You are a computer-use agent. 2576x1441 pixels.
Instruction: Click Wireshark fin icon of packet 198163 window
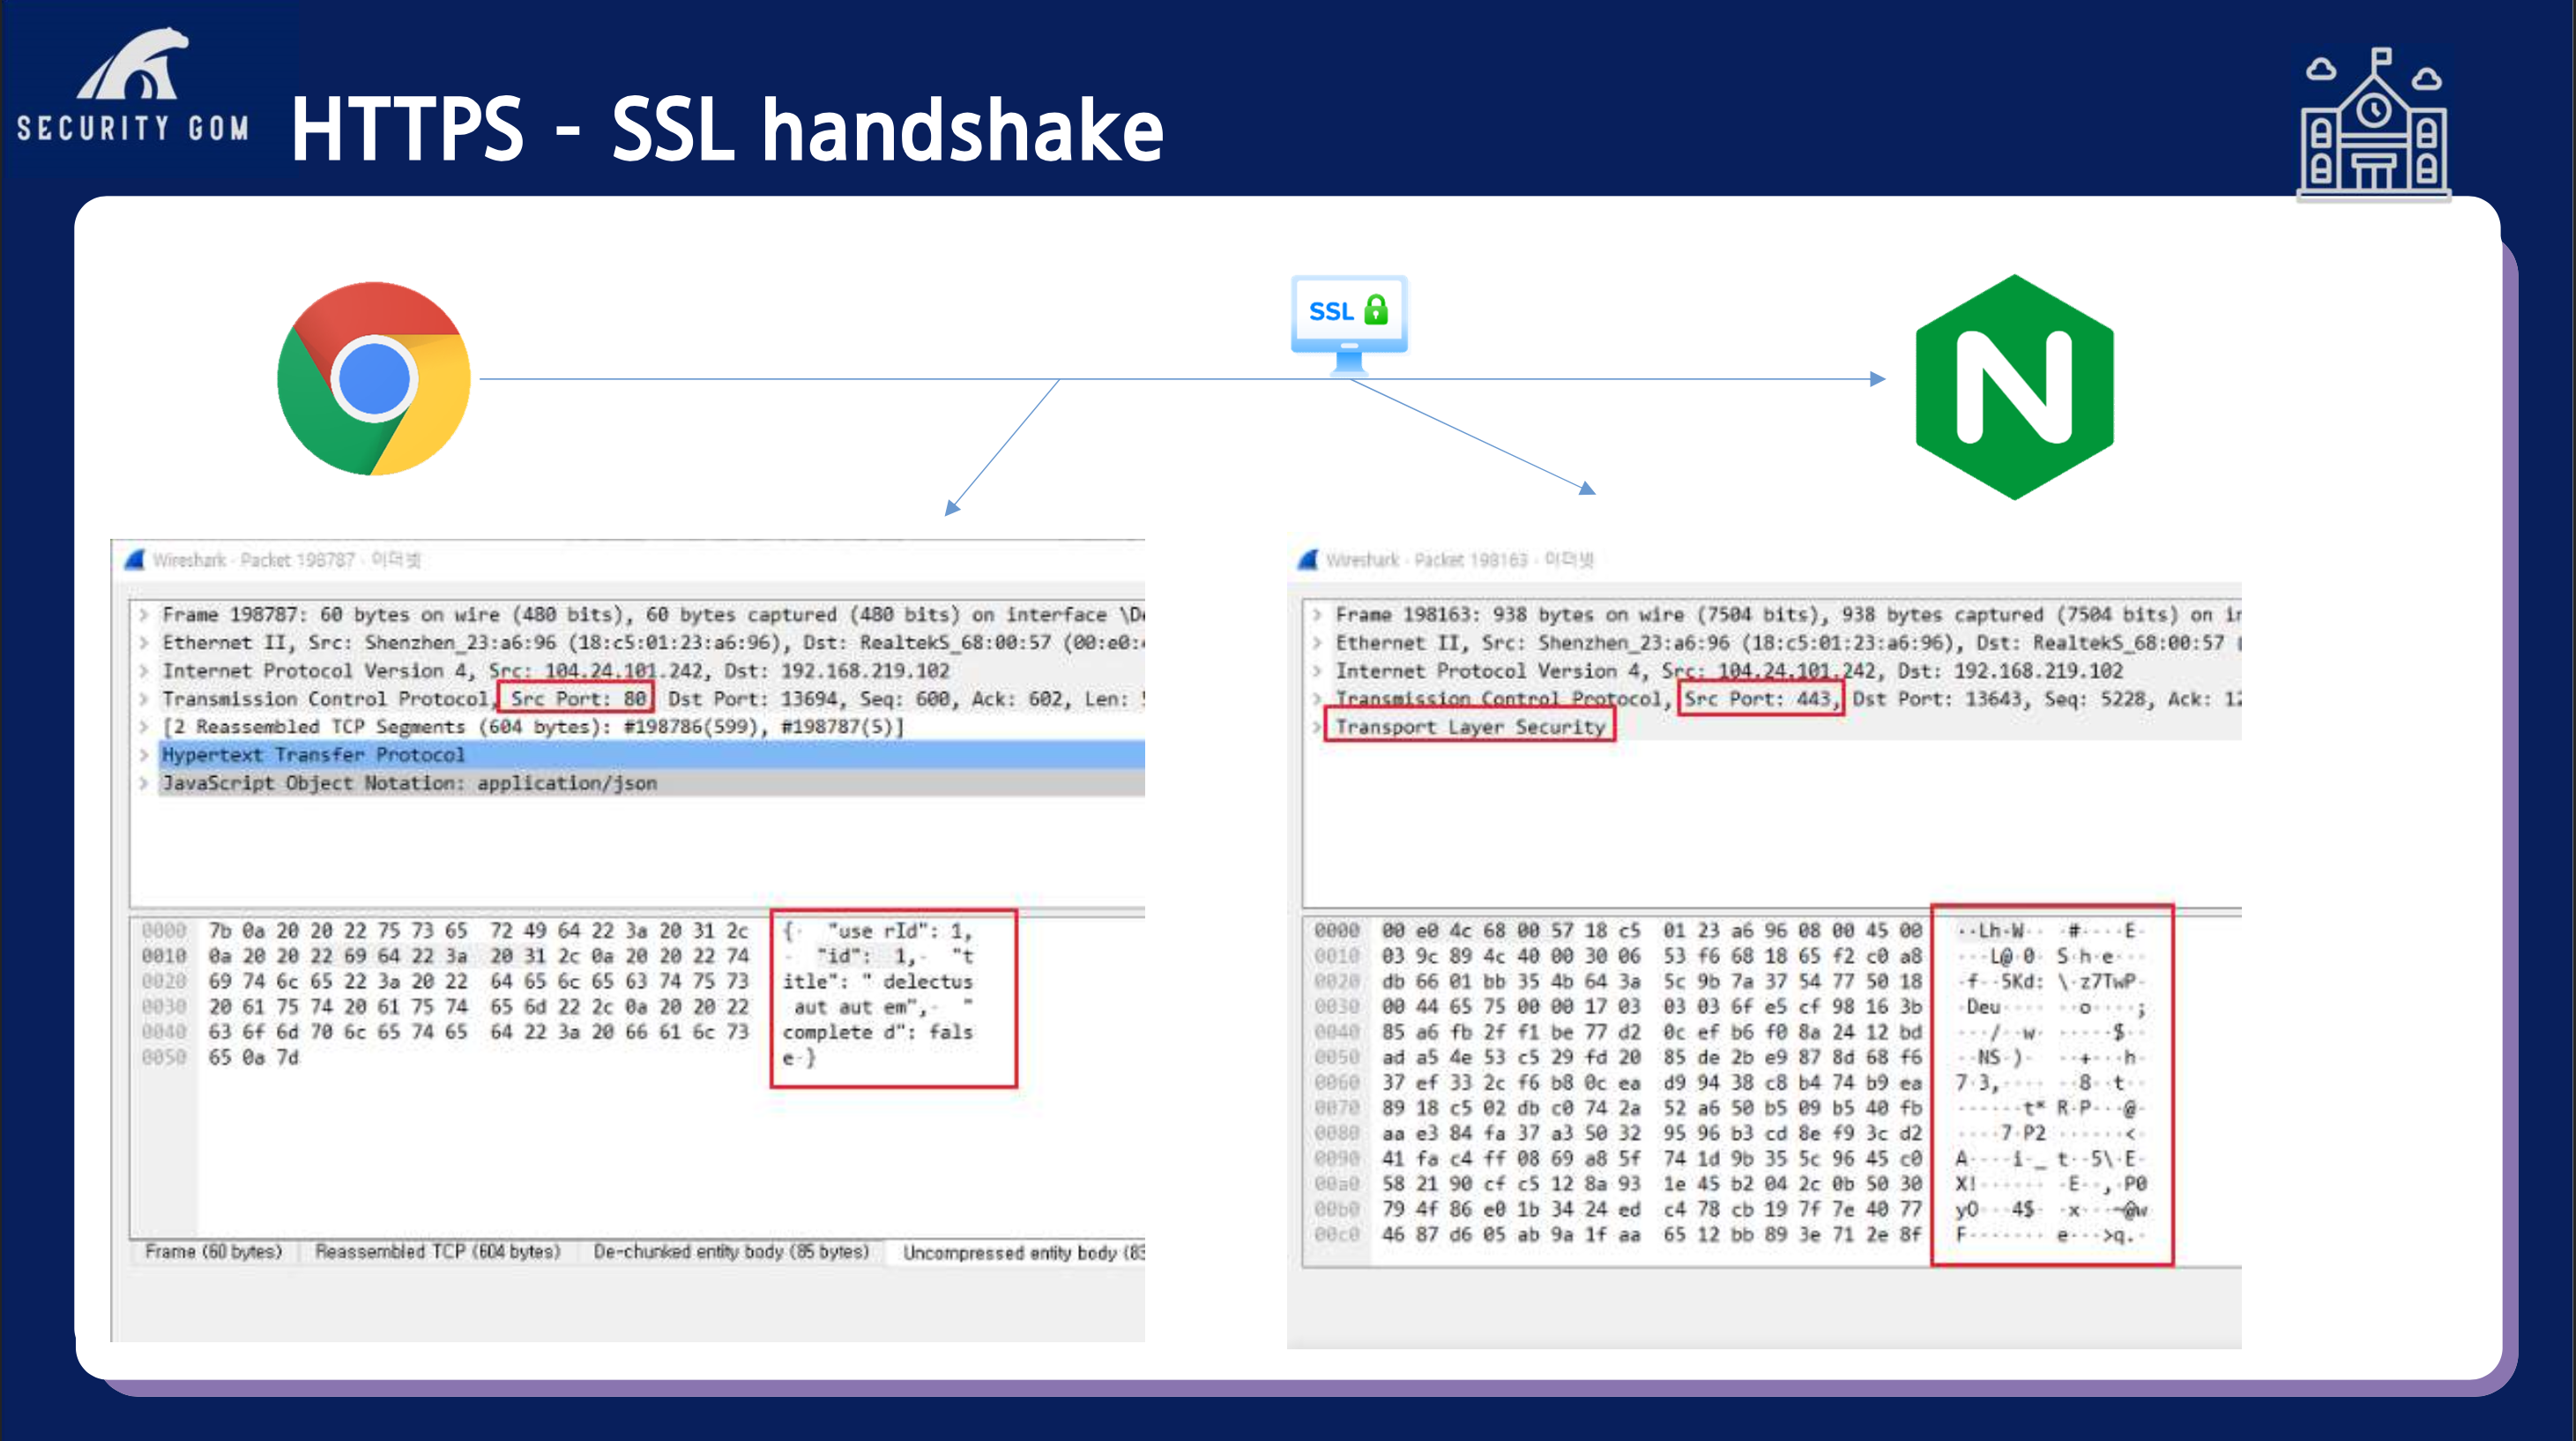pos(1307,560)
